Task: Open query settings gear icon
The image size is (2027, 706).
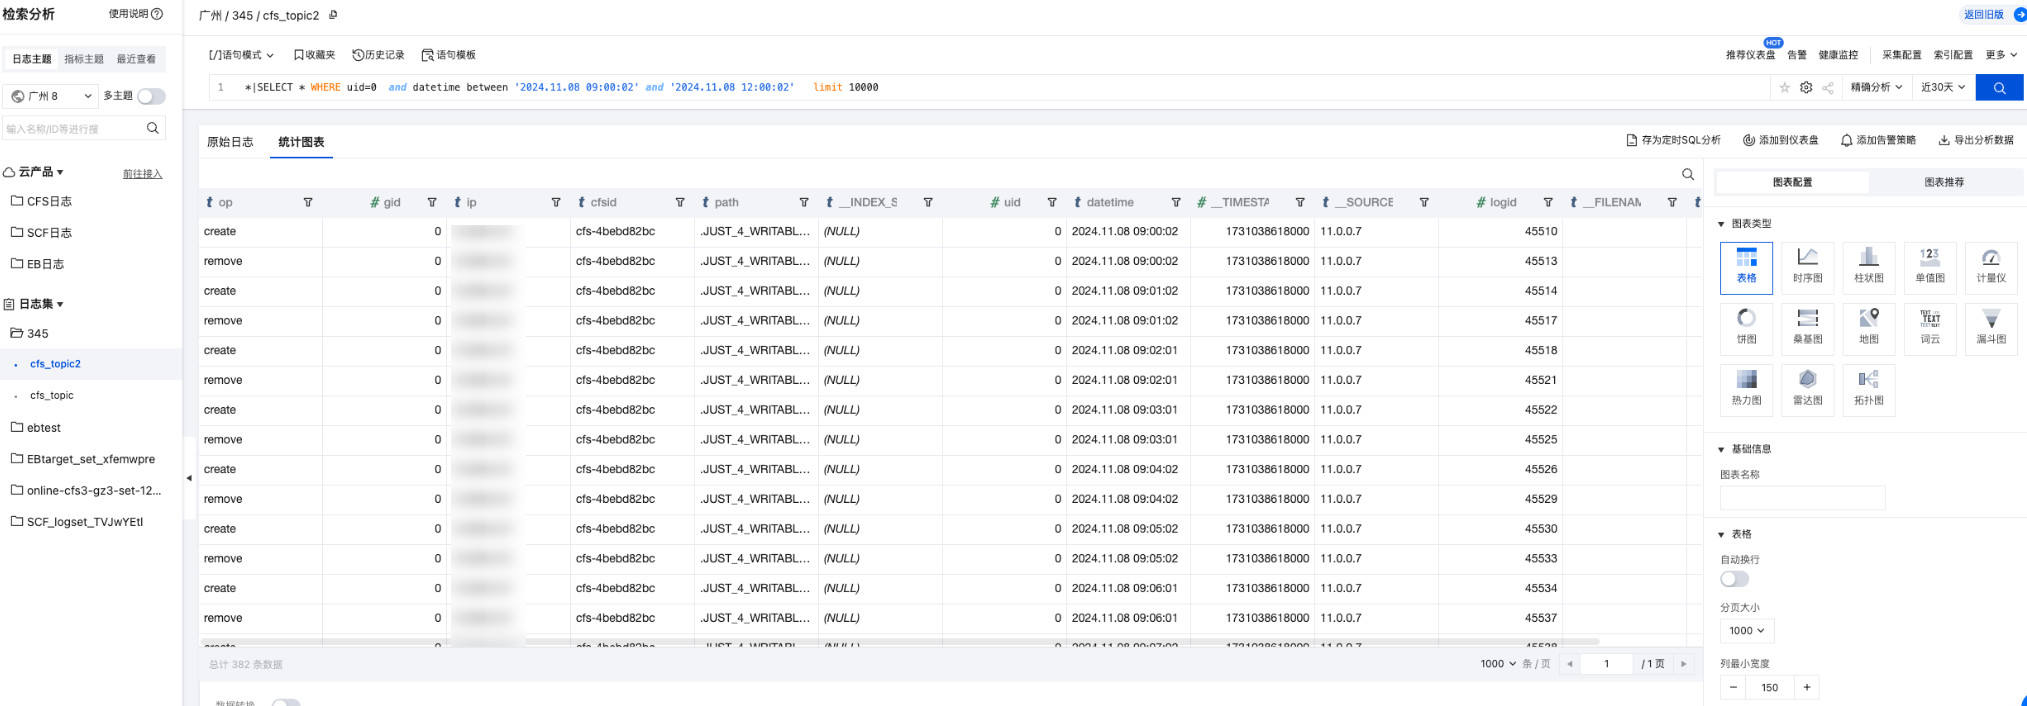Action: [x=1806, y=88]
